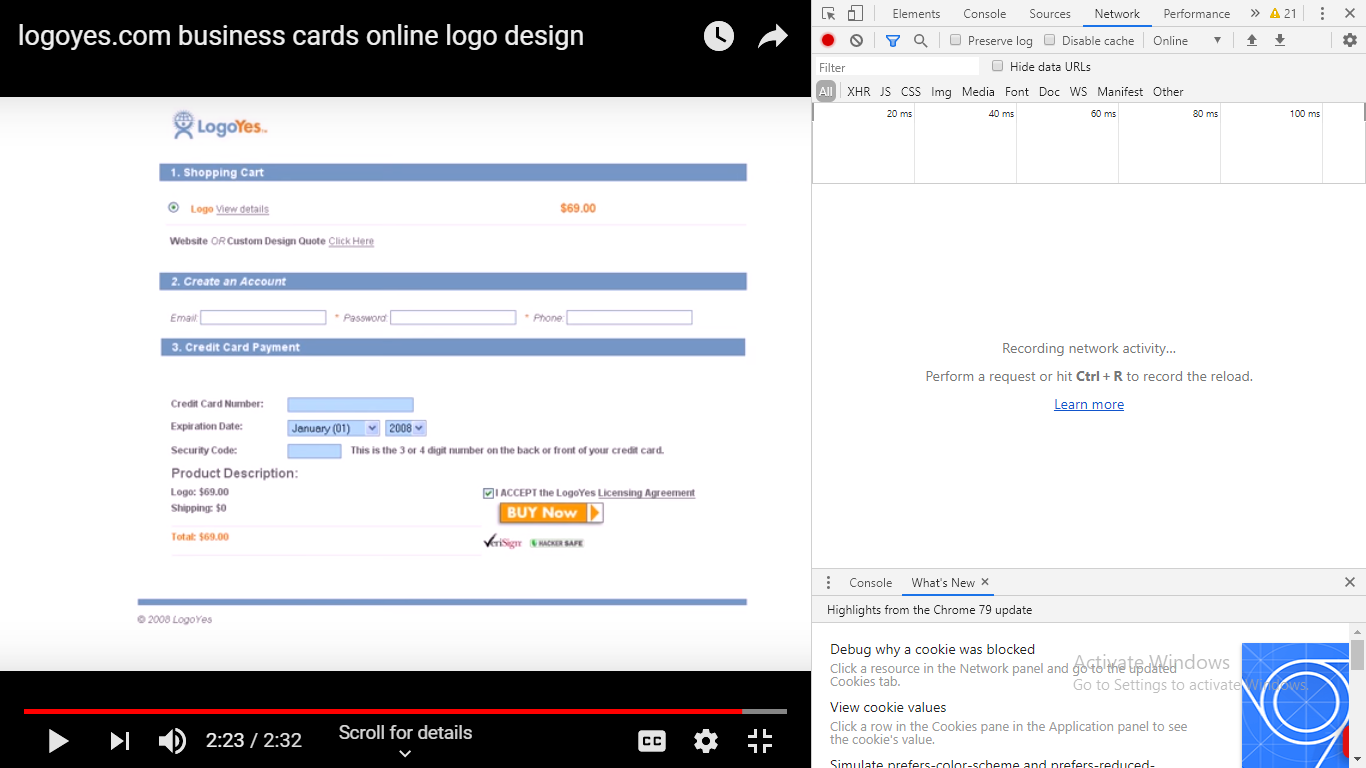Filter requests by Other

point(1168,91)
